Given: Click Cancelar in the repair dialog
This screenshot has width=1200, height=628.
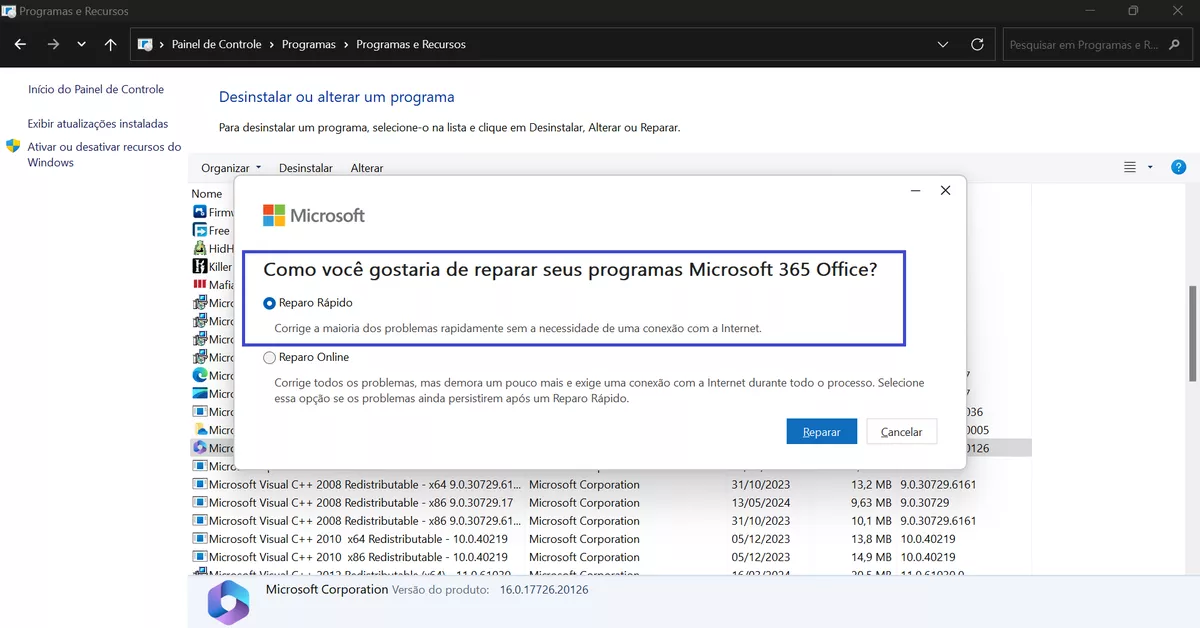Looking at the screenshot, I should pyautogui.click(x=901, y=432).
